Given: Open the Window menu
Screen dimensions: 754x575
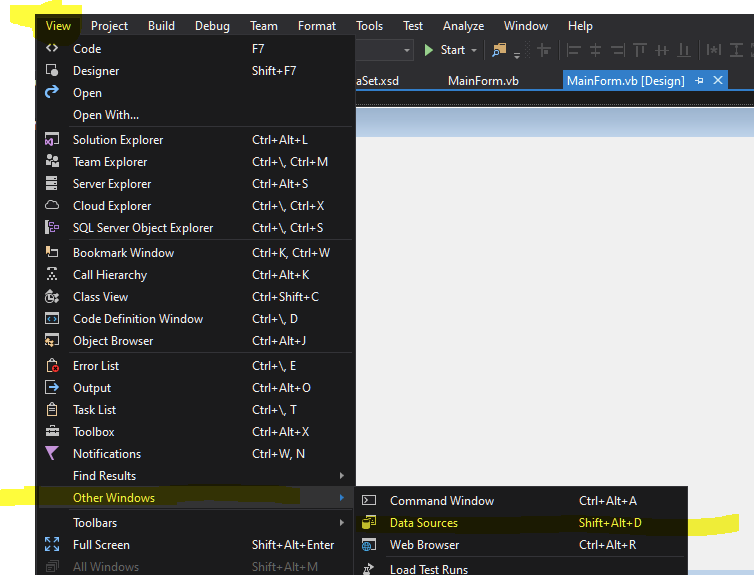Looking at the screenshot, I should [x=526, y=26].
